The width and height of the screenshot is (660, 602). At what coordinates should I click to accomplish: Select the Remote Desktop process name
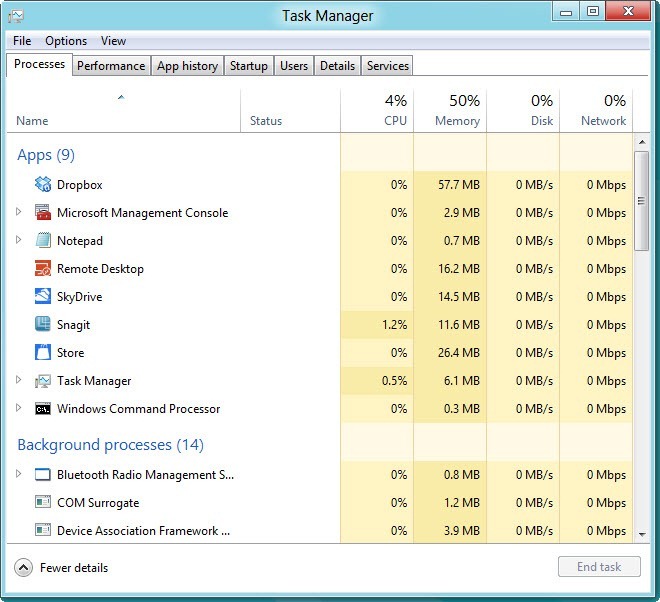point(100,269)
